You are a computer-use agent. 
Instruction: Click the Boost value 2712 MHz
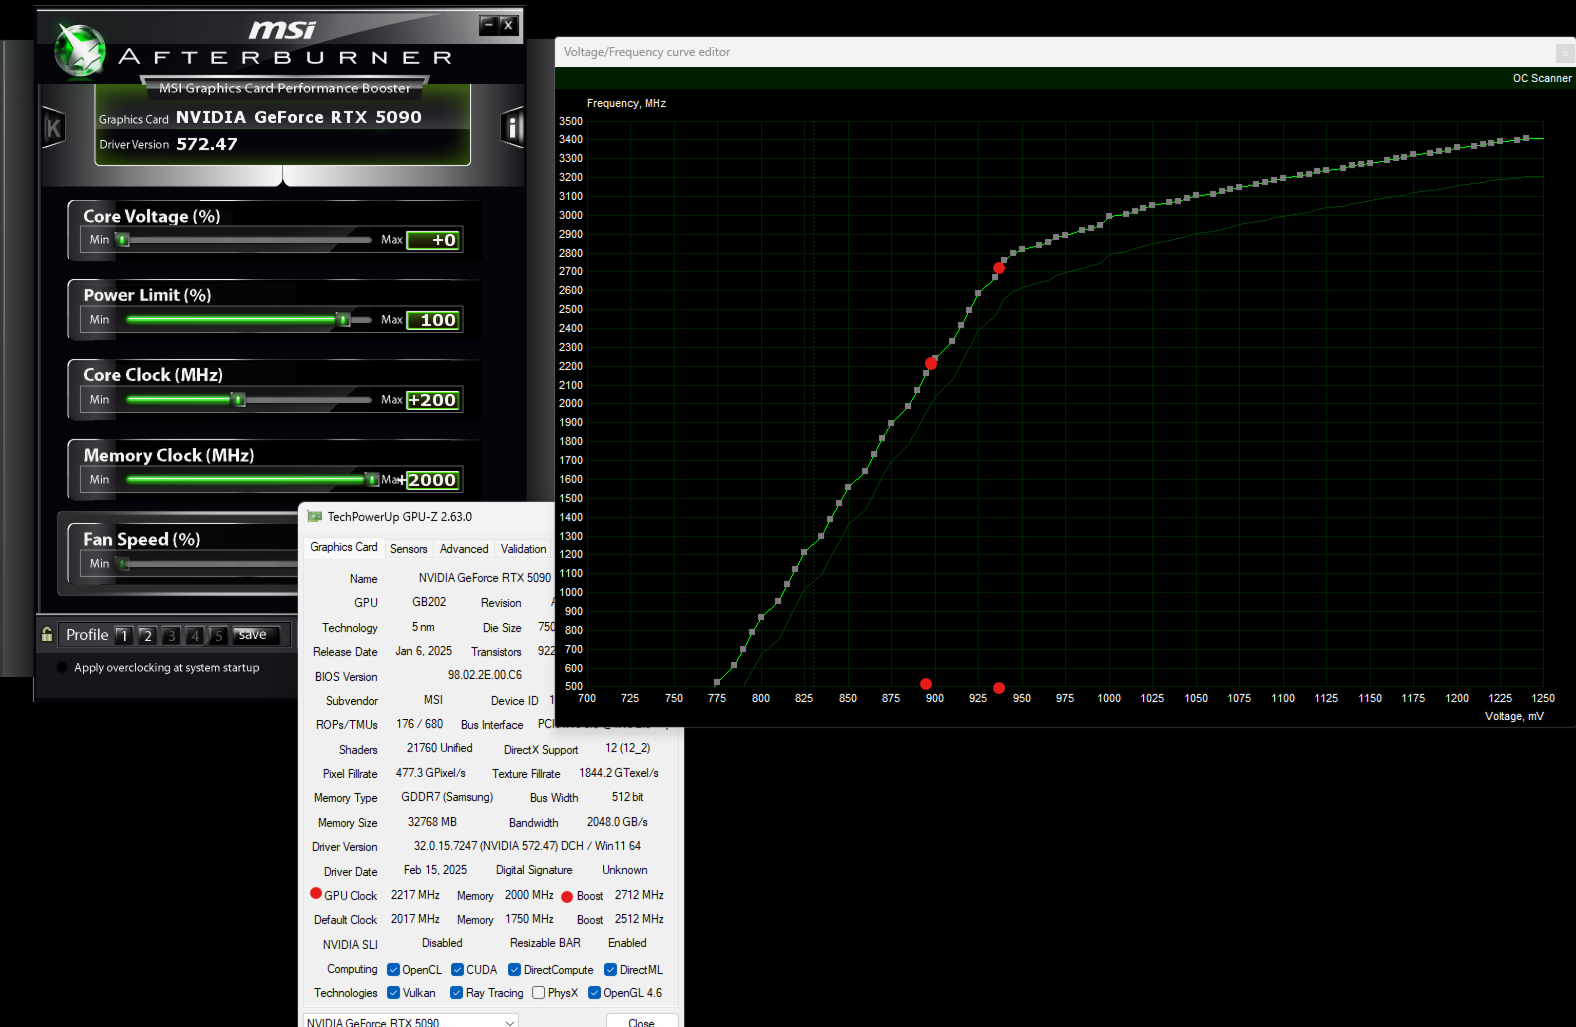click(639, 895)
